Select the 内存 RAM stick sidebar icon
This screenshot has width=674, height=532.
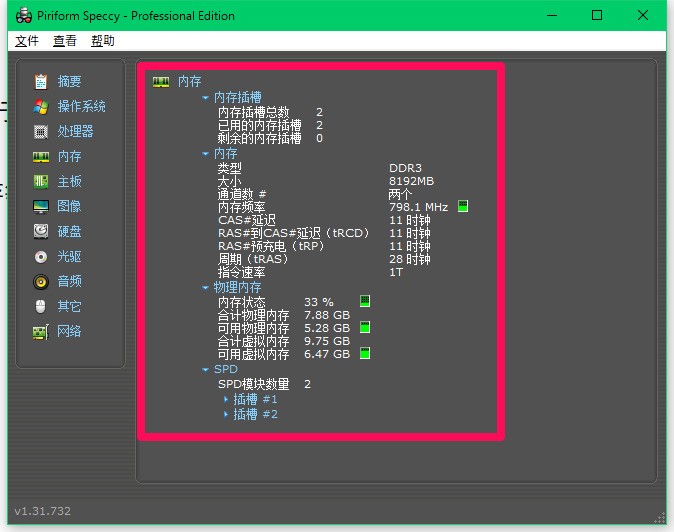click(41, 157)
